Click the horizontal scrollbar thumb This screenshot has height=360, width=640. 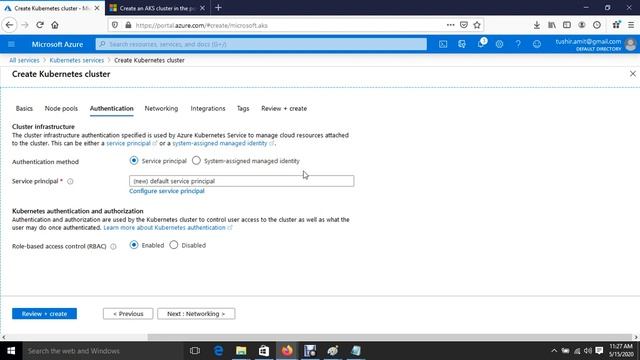(x=389, y=337)
